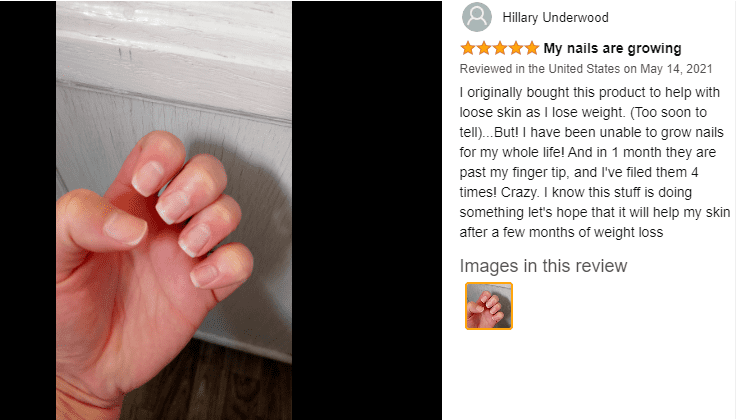Click the Images in this review heading
Screen dimensions: 736x420
[543, 266]
